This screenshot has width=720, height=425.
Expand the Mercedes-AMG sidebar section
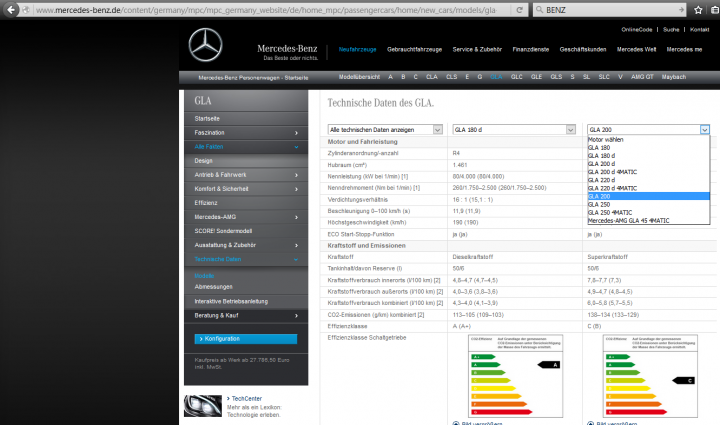(246, 217)
